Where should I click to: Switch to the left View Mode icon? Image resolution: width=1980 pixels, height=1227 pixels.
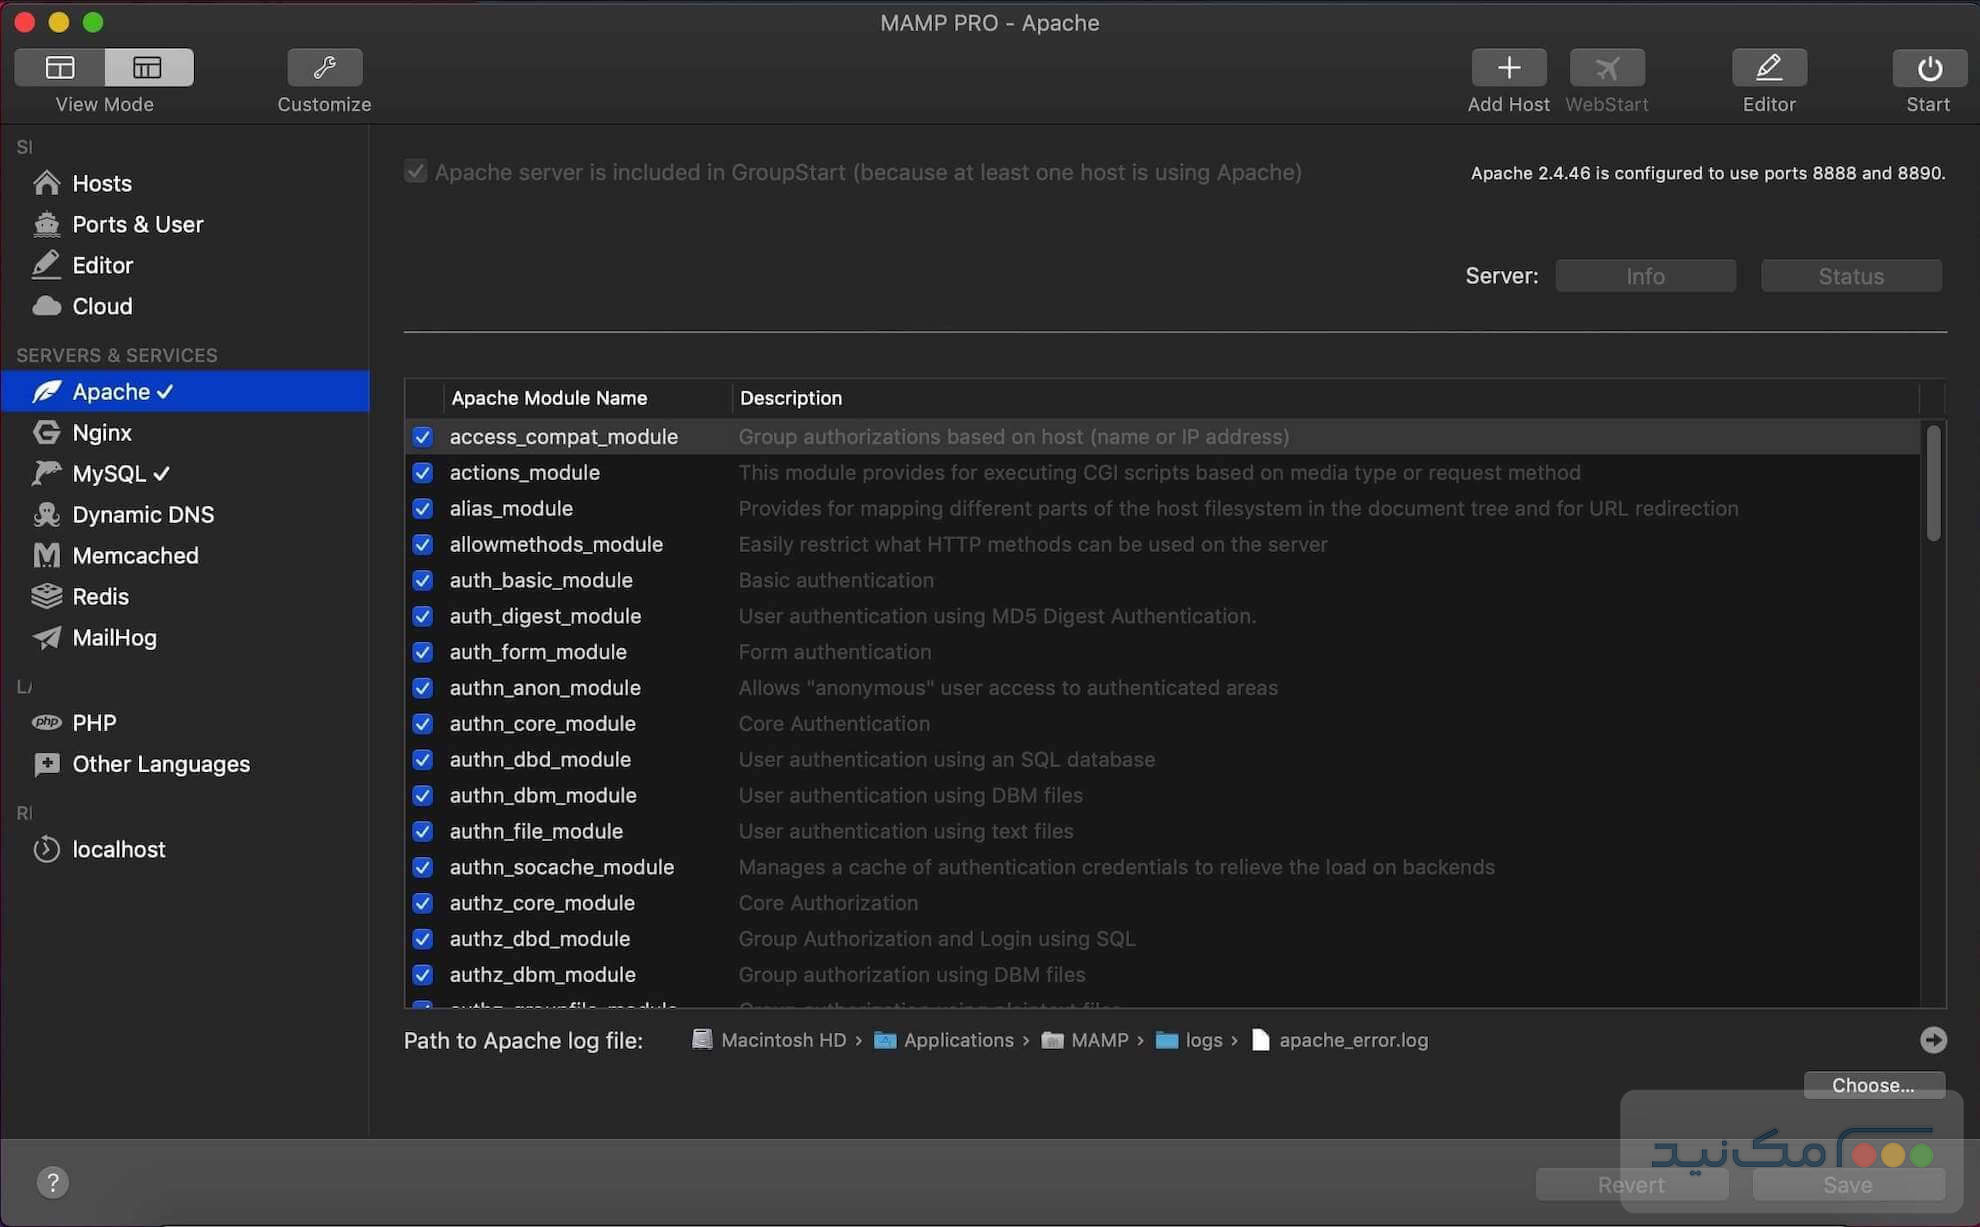[x=60, y=68]
